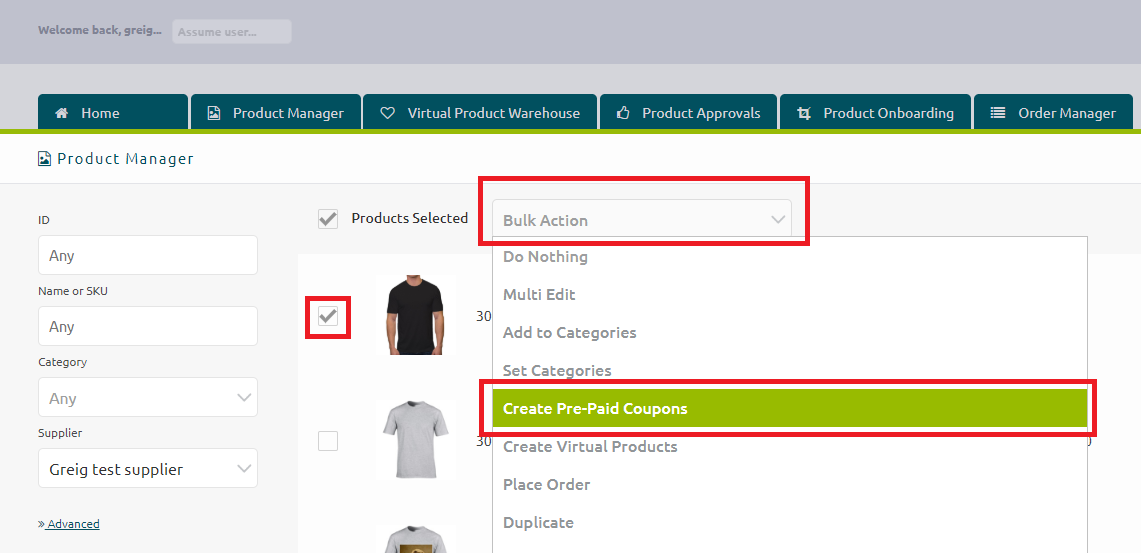The height and width of the screenshot is (553, 1141).
Task: Click the thumbs-up icon on Product Approvals
Action: tap(623, 113)
